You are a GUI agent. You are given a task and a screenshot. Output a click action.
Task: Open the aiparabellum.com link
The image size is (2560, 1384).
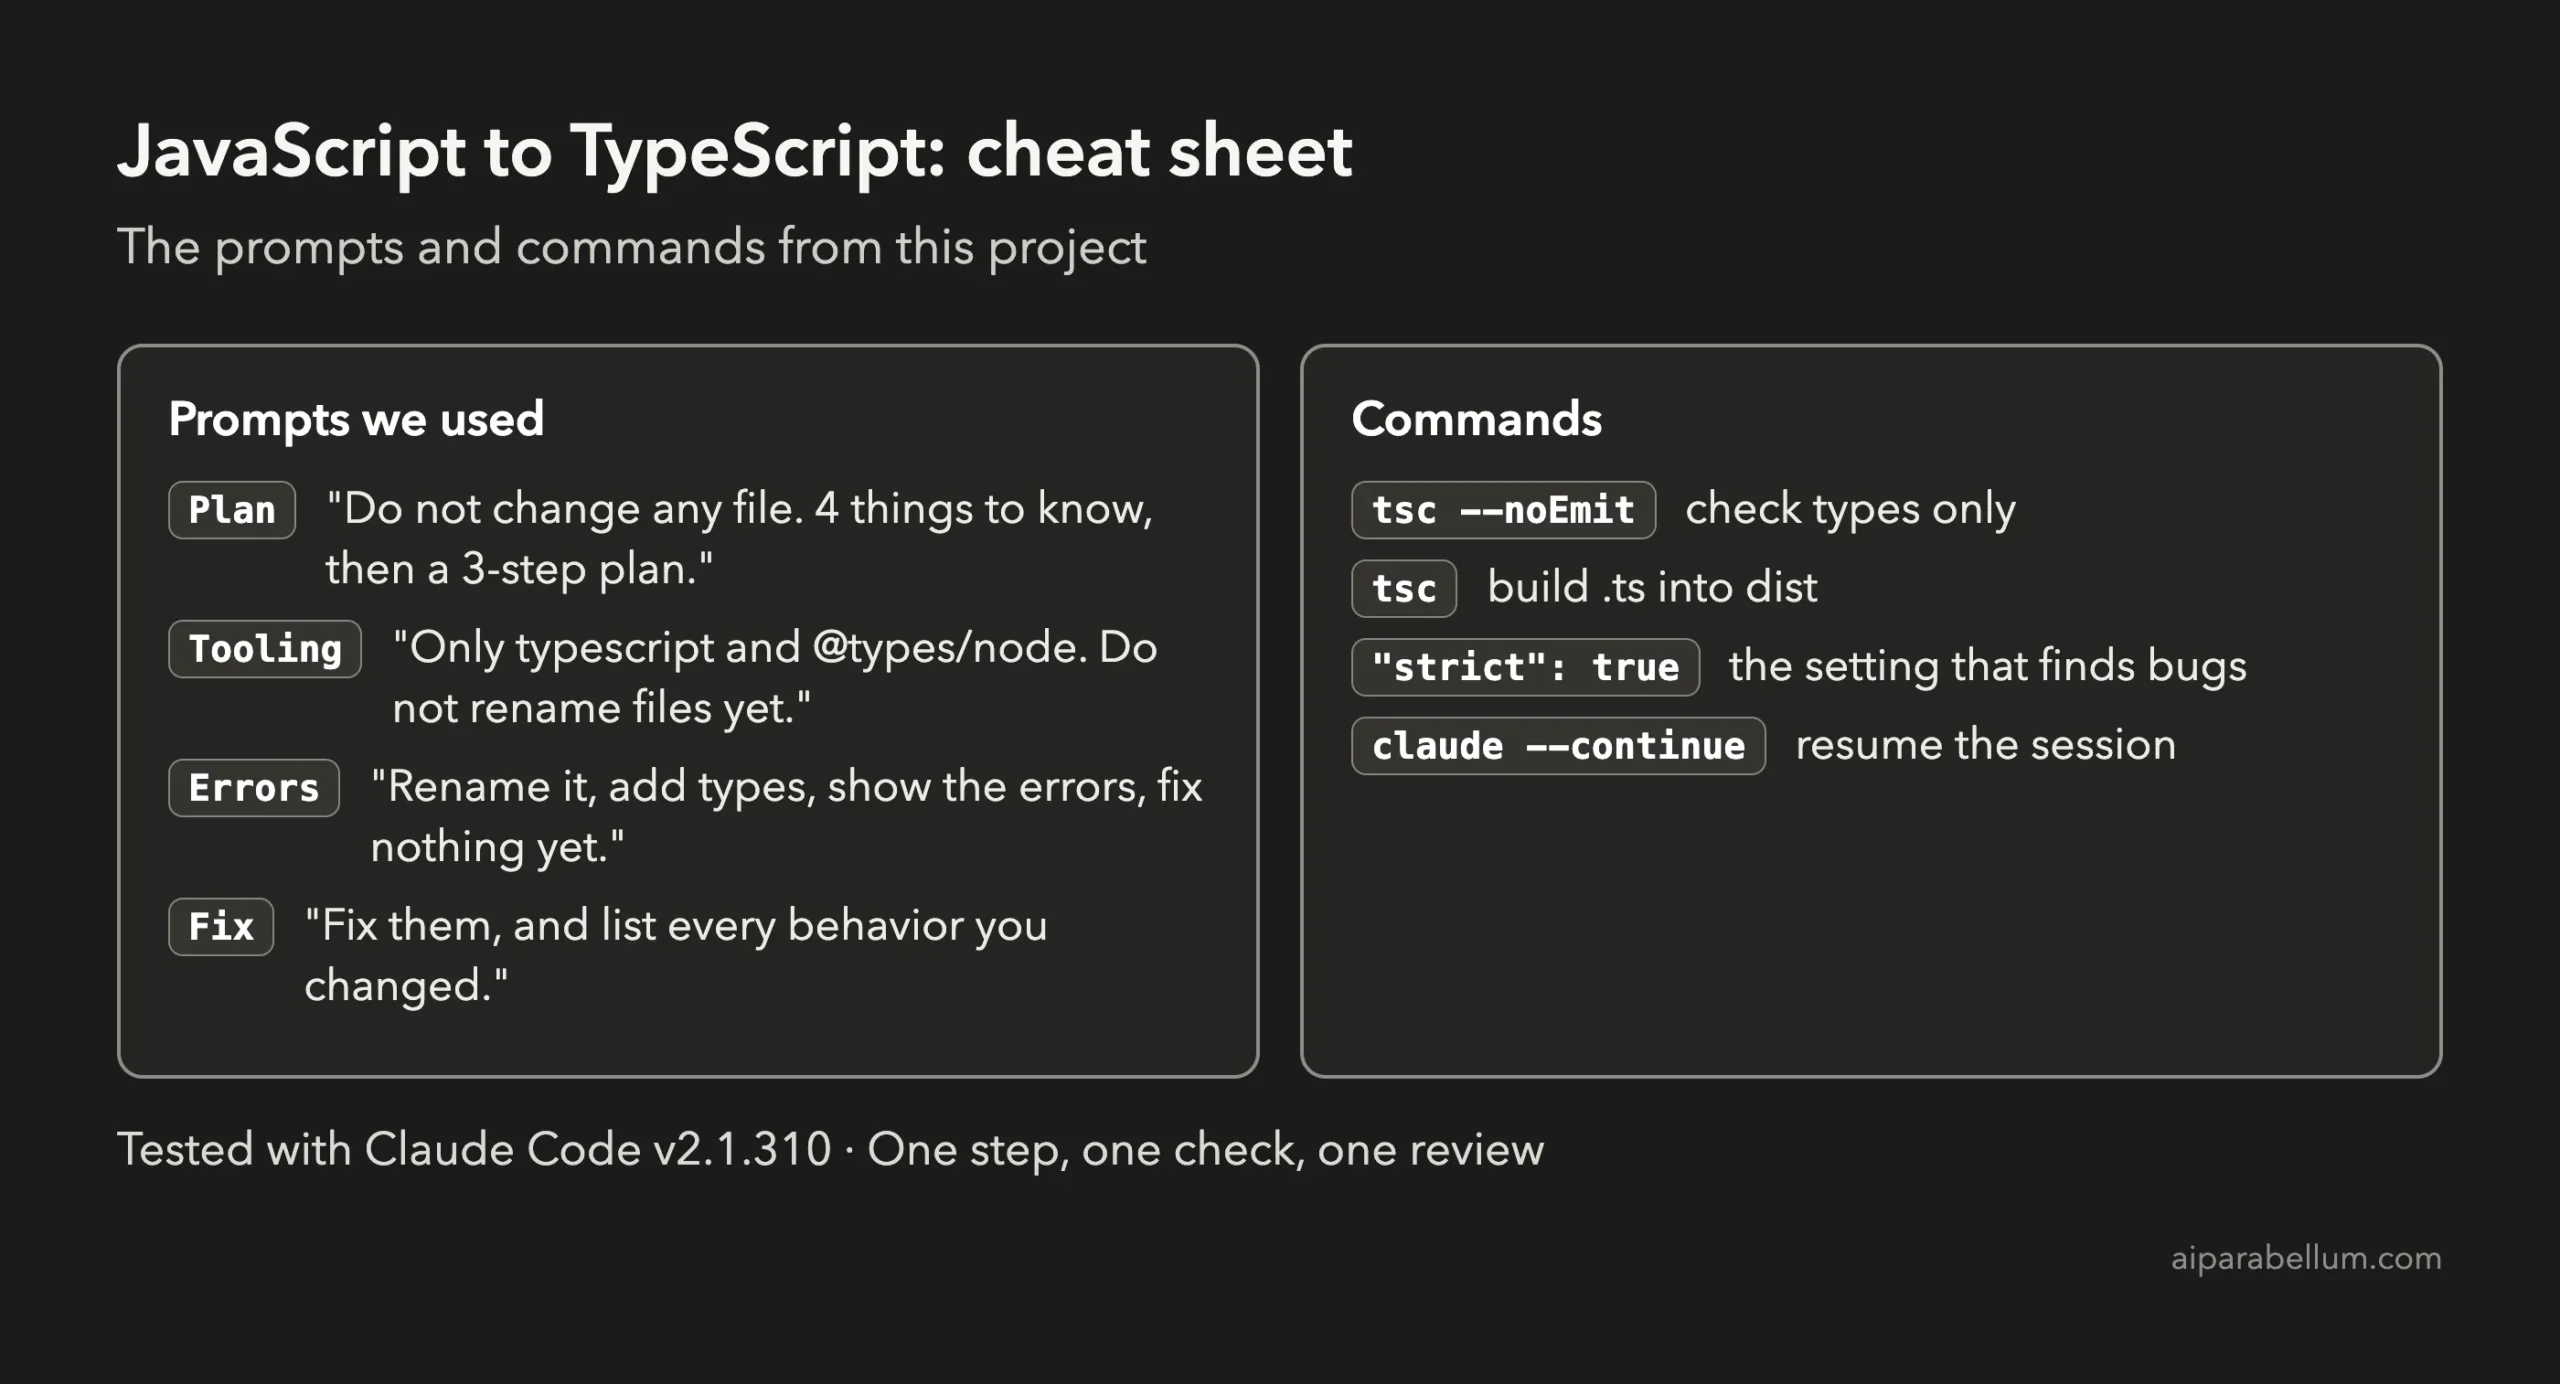coord(2306,1258)
